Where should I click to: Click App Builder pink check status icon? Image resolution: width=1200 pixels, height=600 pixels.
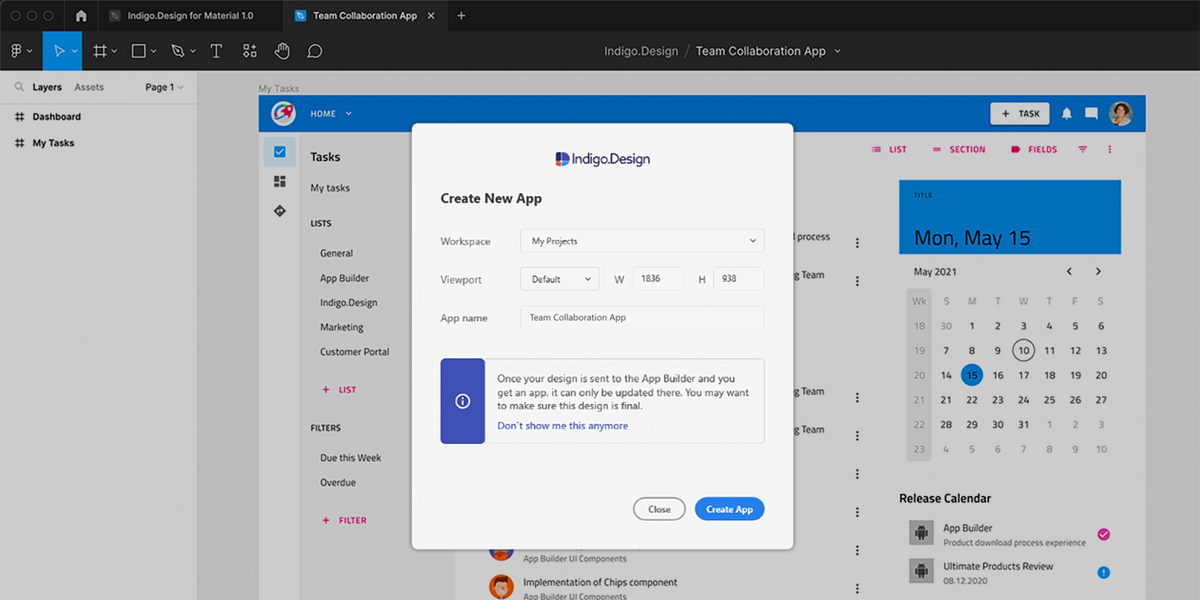click(x=1104, y=534)
